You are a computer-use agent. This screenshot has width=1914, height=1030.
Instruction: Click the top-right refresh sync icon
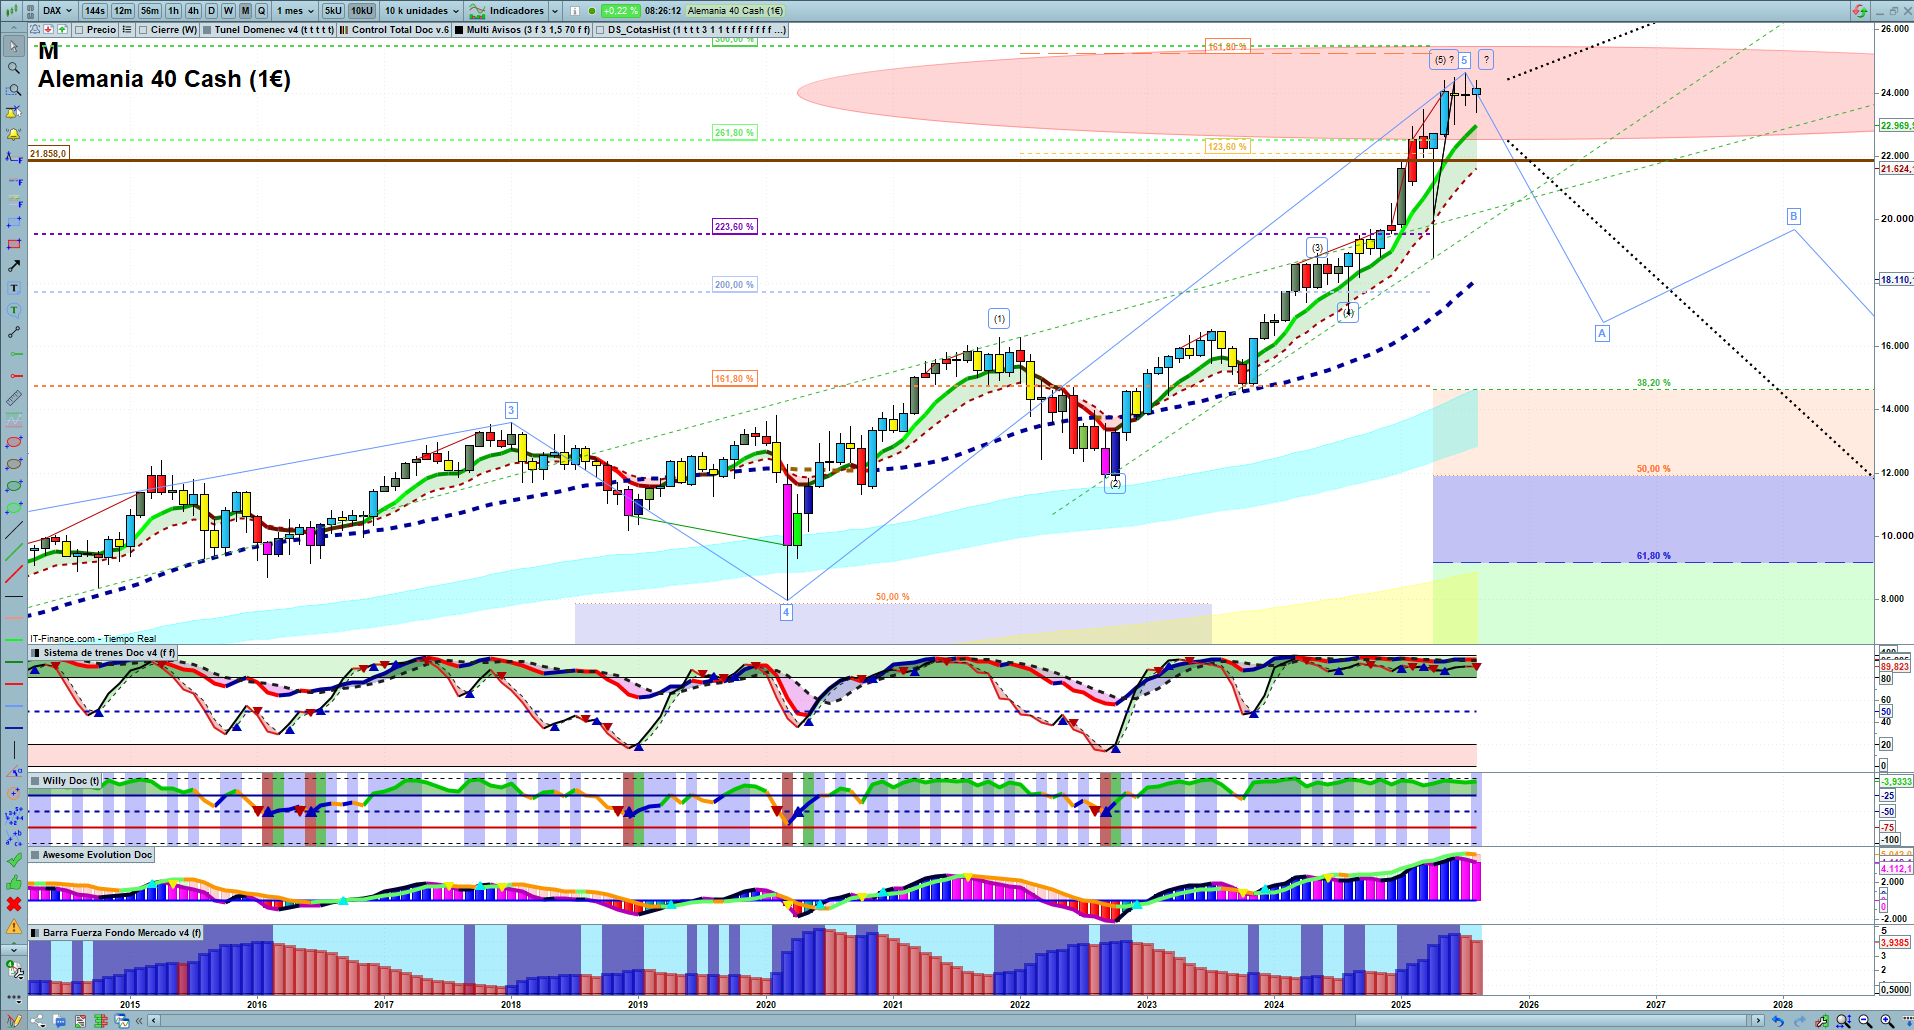1859,11
